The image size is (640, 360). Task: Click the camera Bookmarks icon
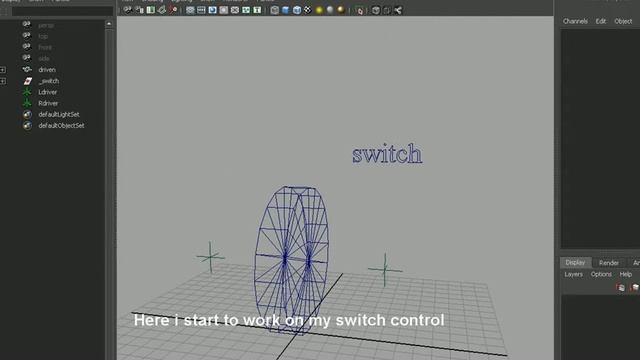click(x=151, y=10)
